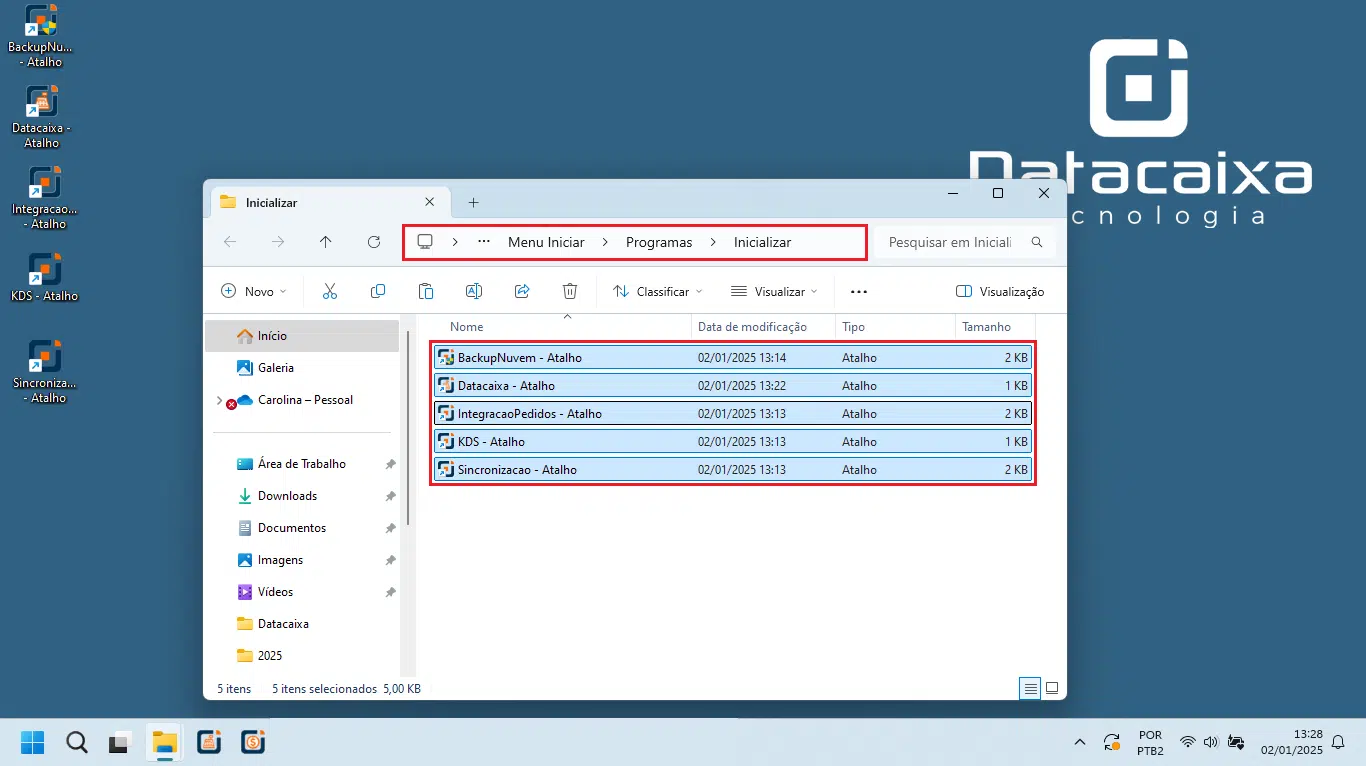Click the Pesquisar em Inicializar search box

(964, 242)
